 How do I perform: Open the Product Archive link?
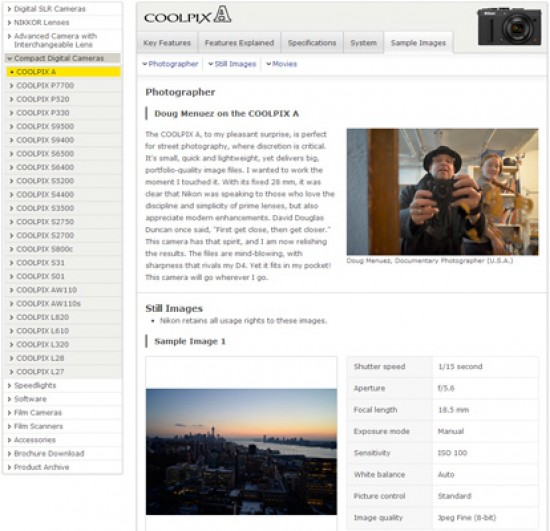click(62, 467)
